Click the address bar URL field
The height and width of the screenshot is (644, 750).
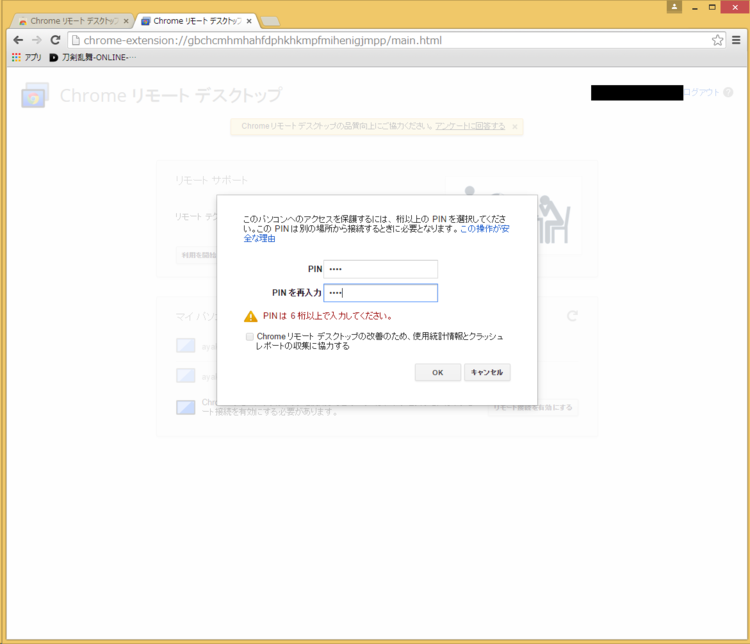tap(397, 40)
